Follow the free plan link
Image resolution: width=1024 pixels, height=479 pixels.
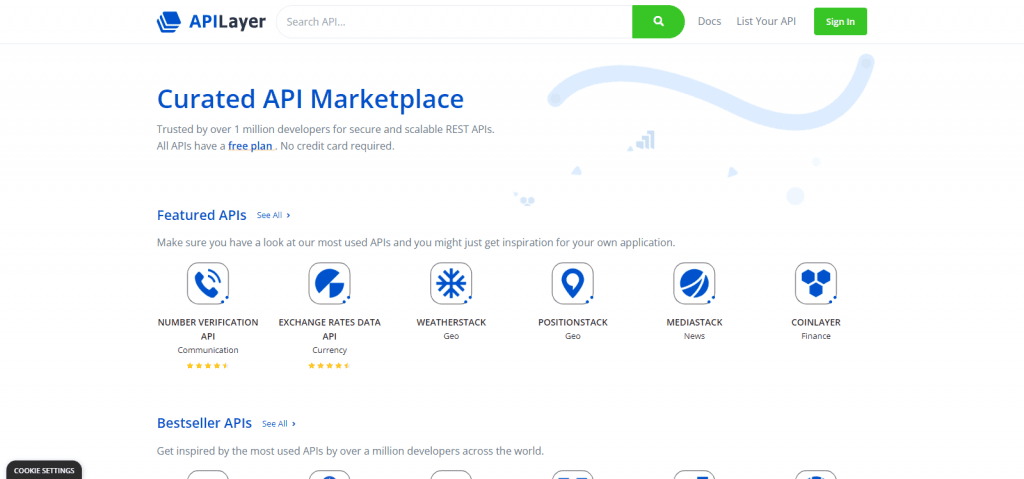(251, 146)
